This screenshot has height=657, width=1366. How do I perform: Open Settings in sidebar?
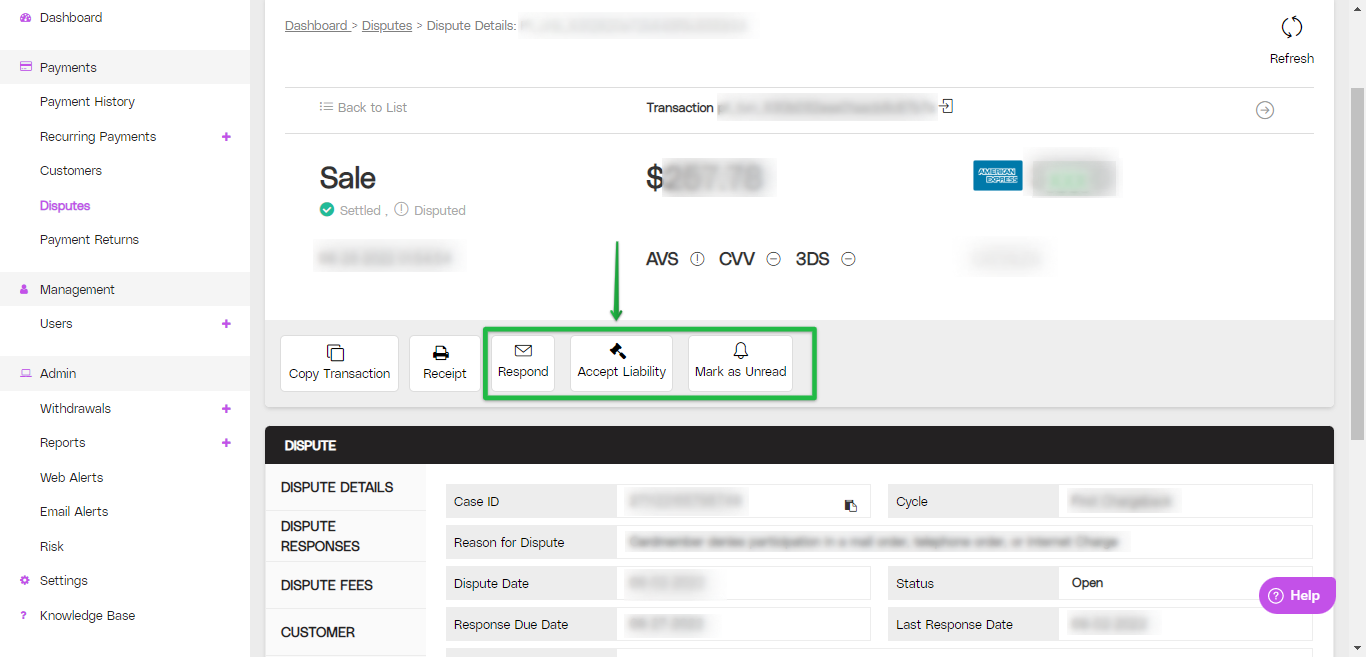pyautogui.click(x=64, y=581)
